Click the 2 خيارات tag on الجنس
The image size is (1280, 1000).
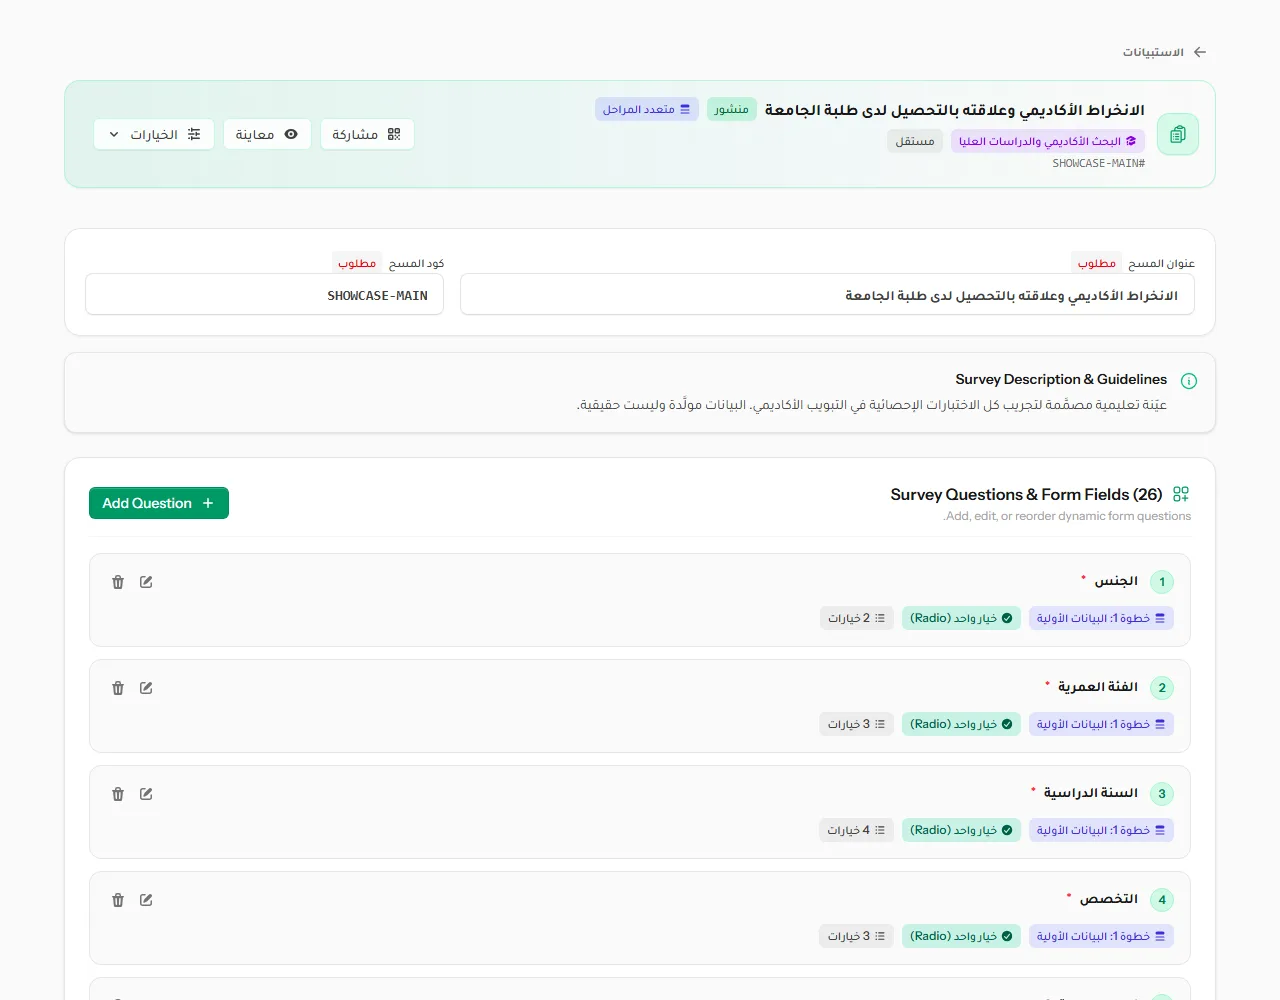tap(856, 618)
